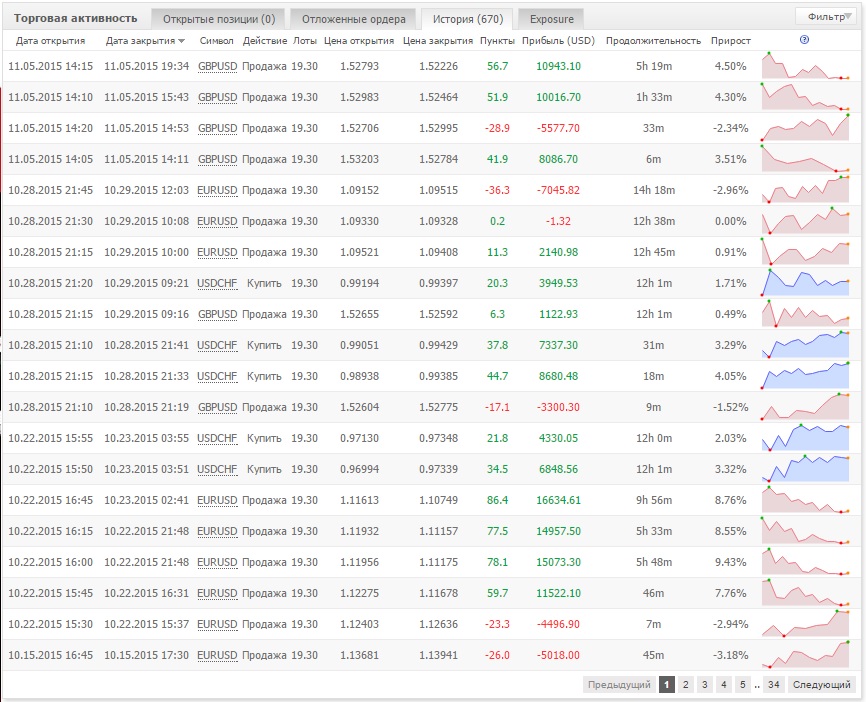The width and height of the screenshot is (866, 702).
Task: Select close price 0.99429
Action: coord(438,345)
